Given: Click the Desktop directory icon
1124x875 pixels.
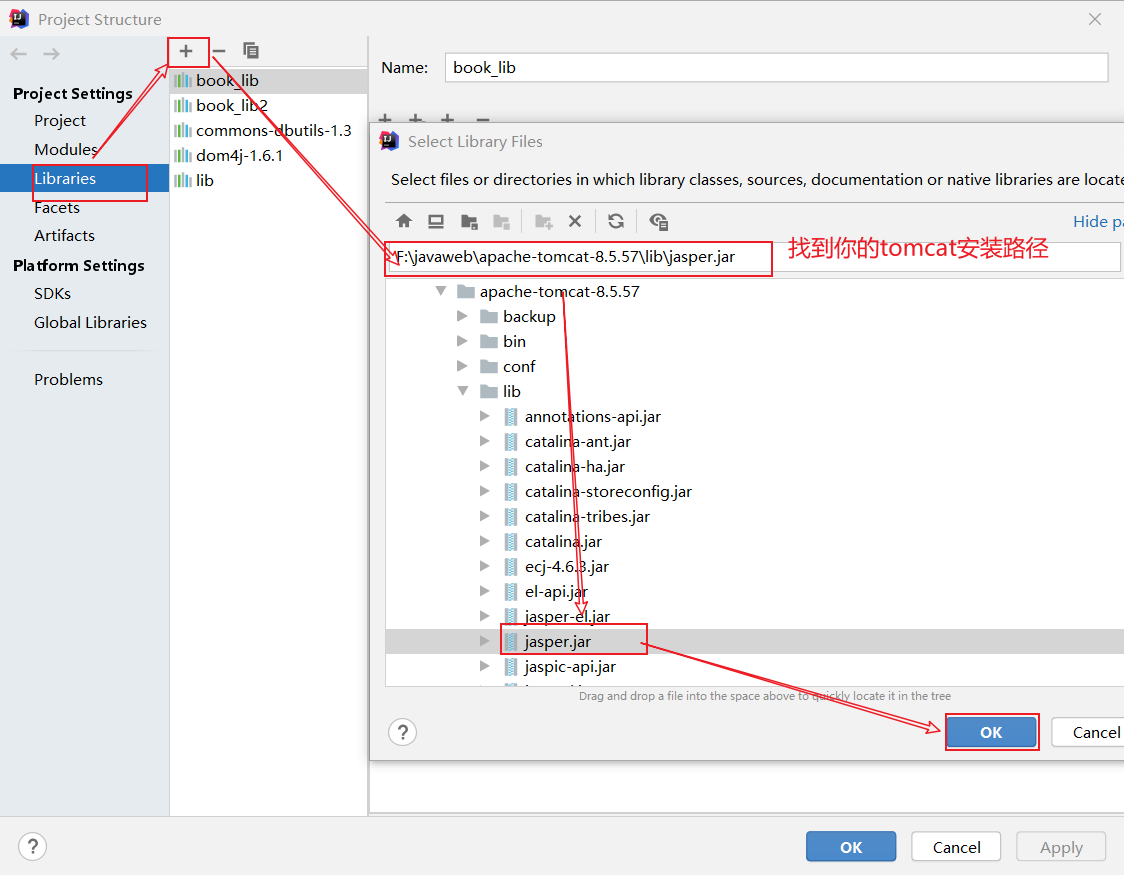Looking at the screenshot, I should 436,221.
